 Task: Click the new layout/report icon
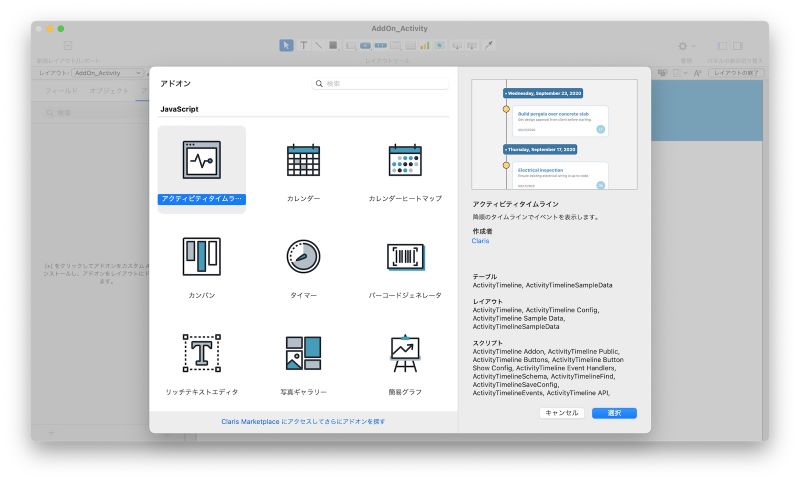(x=68, y=45)
